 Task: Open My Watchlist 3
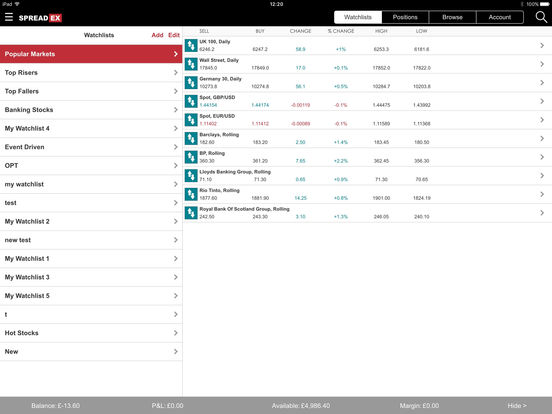click(91, 277)
